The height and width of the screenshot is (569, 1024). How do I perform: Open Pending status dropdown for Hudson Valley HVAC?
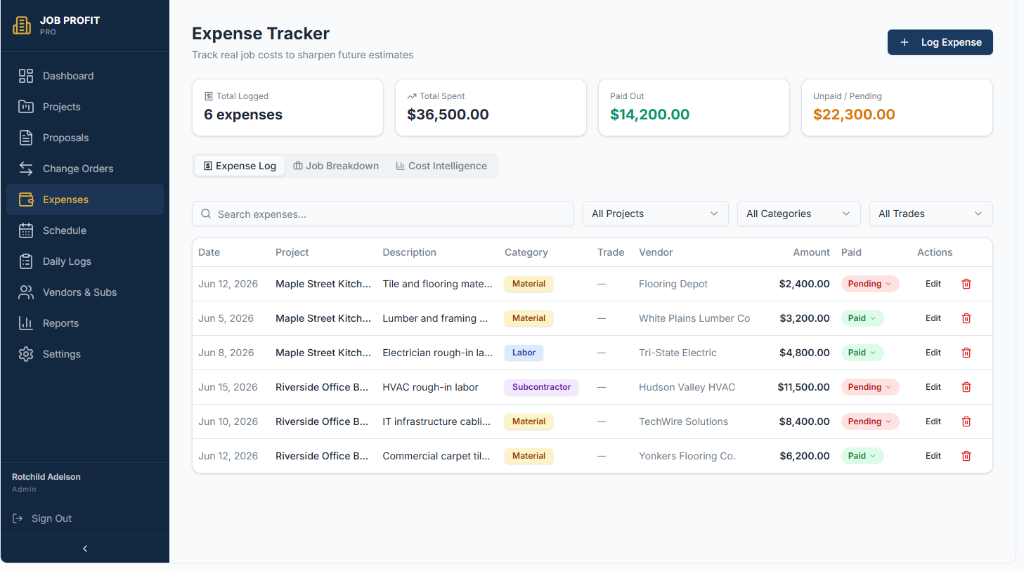[869, 387]
